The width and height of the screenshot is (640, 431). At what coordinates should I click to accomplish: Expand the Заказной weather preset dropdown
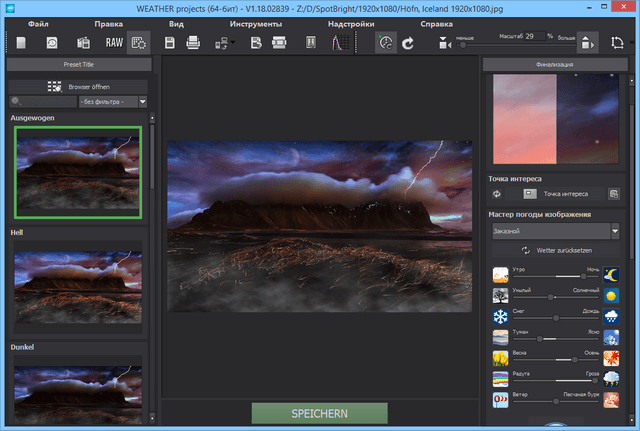[615, 231]
